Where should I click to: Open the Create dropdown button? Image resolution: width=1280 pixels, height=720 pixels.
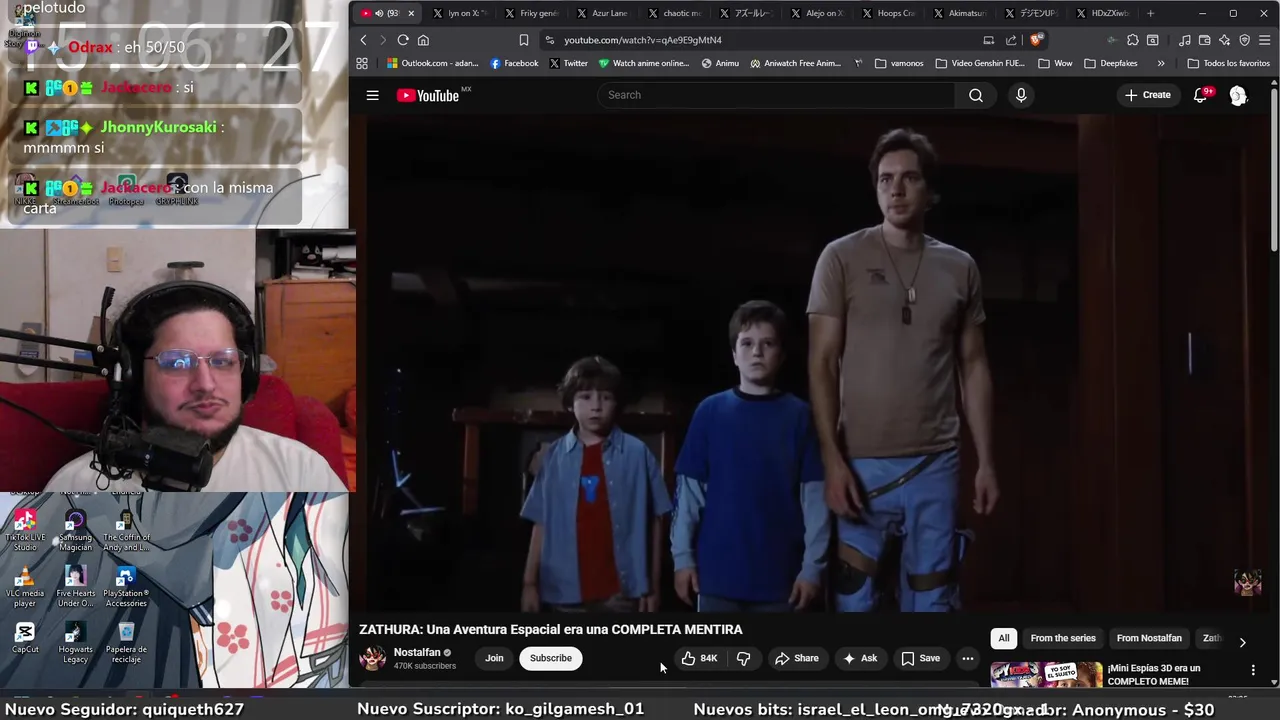coord(1147,95)
